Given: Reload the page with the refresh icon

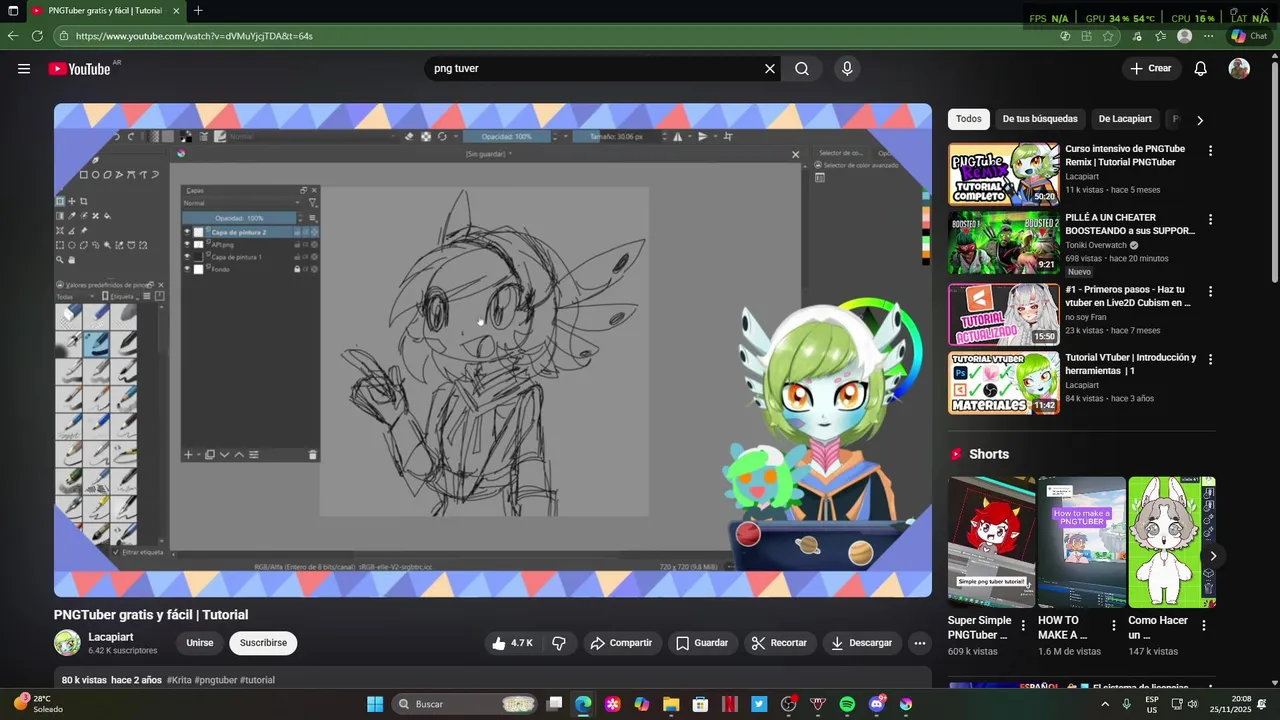Looking at the screenshot, I should pos(37,36).
